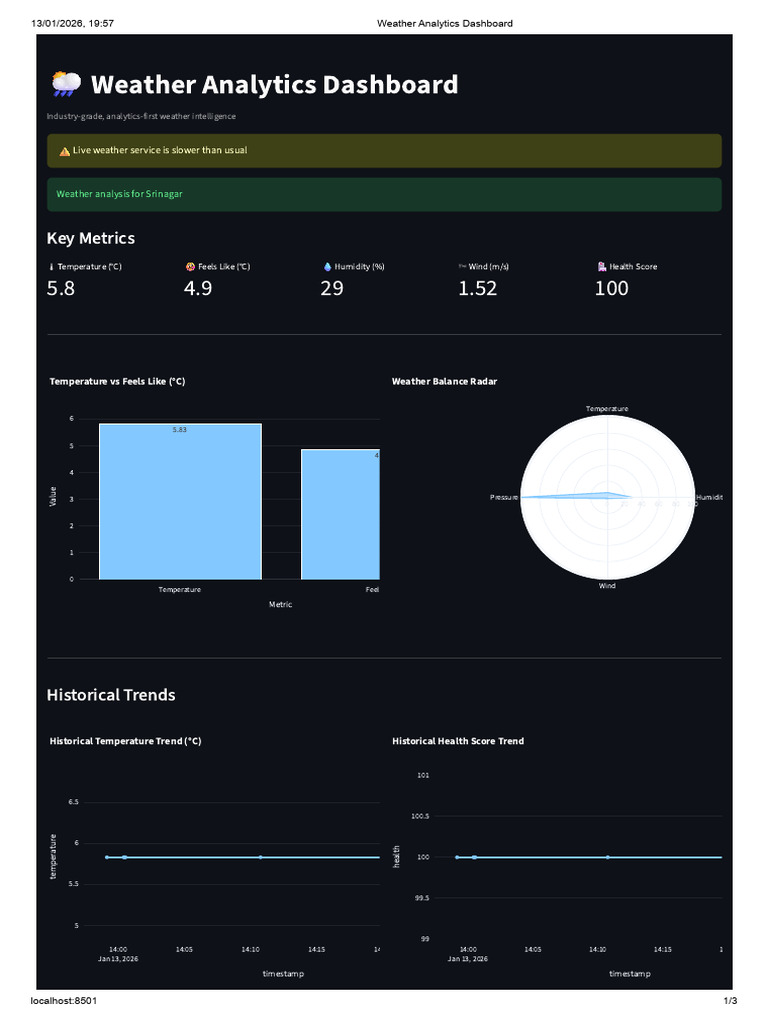Click the health trend data point near 14:10
Screen dimensions: 768x1024
(x=608, y=857)
